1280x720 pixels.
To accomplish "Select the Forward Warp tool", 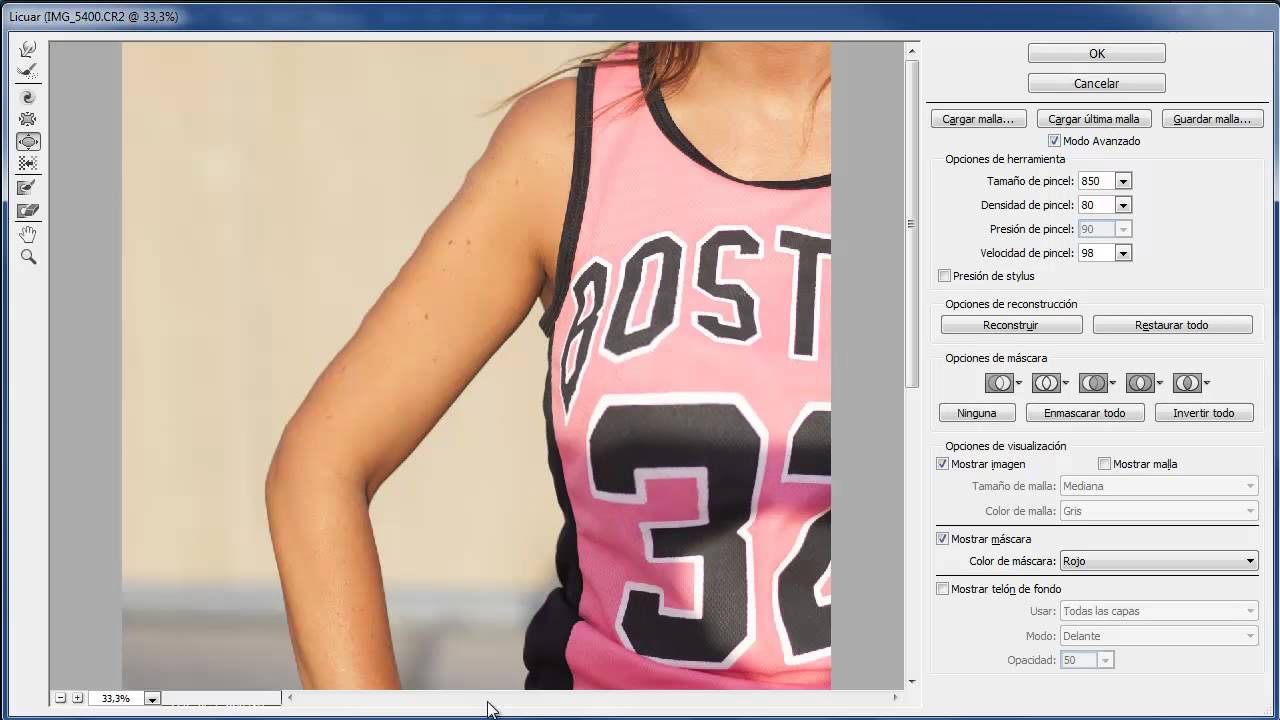I will 28,49.
